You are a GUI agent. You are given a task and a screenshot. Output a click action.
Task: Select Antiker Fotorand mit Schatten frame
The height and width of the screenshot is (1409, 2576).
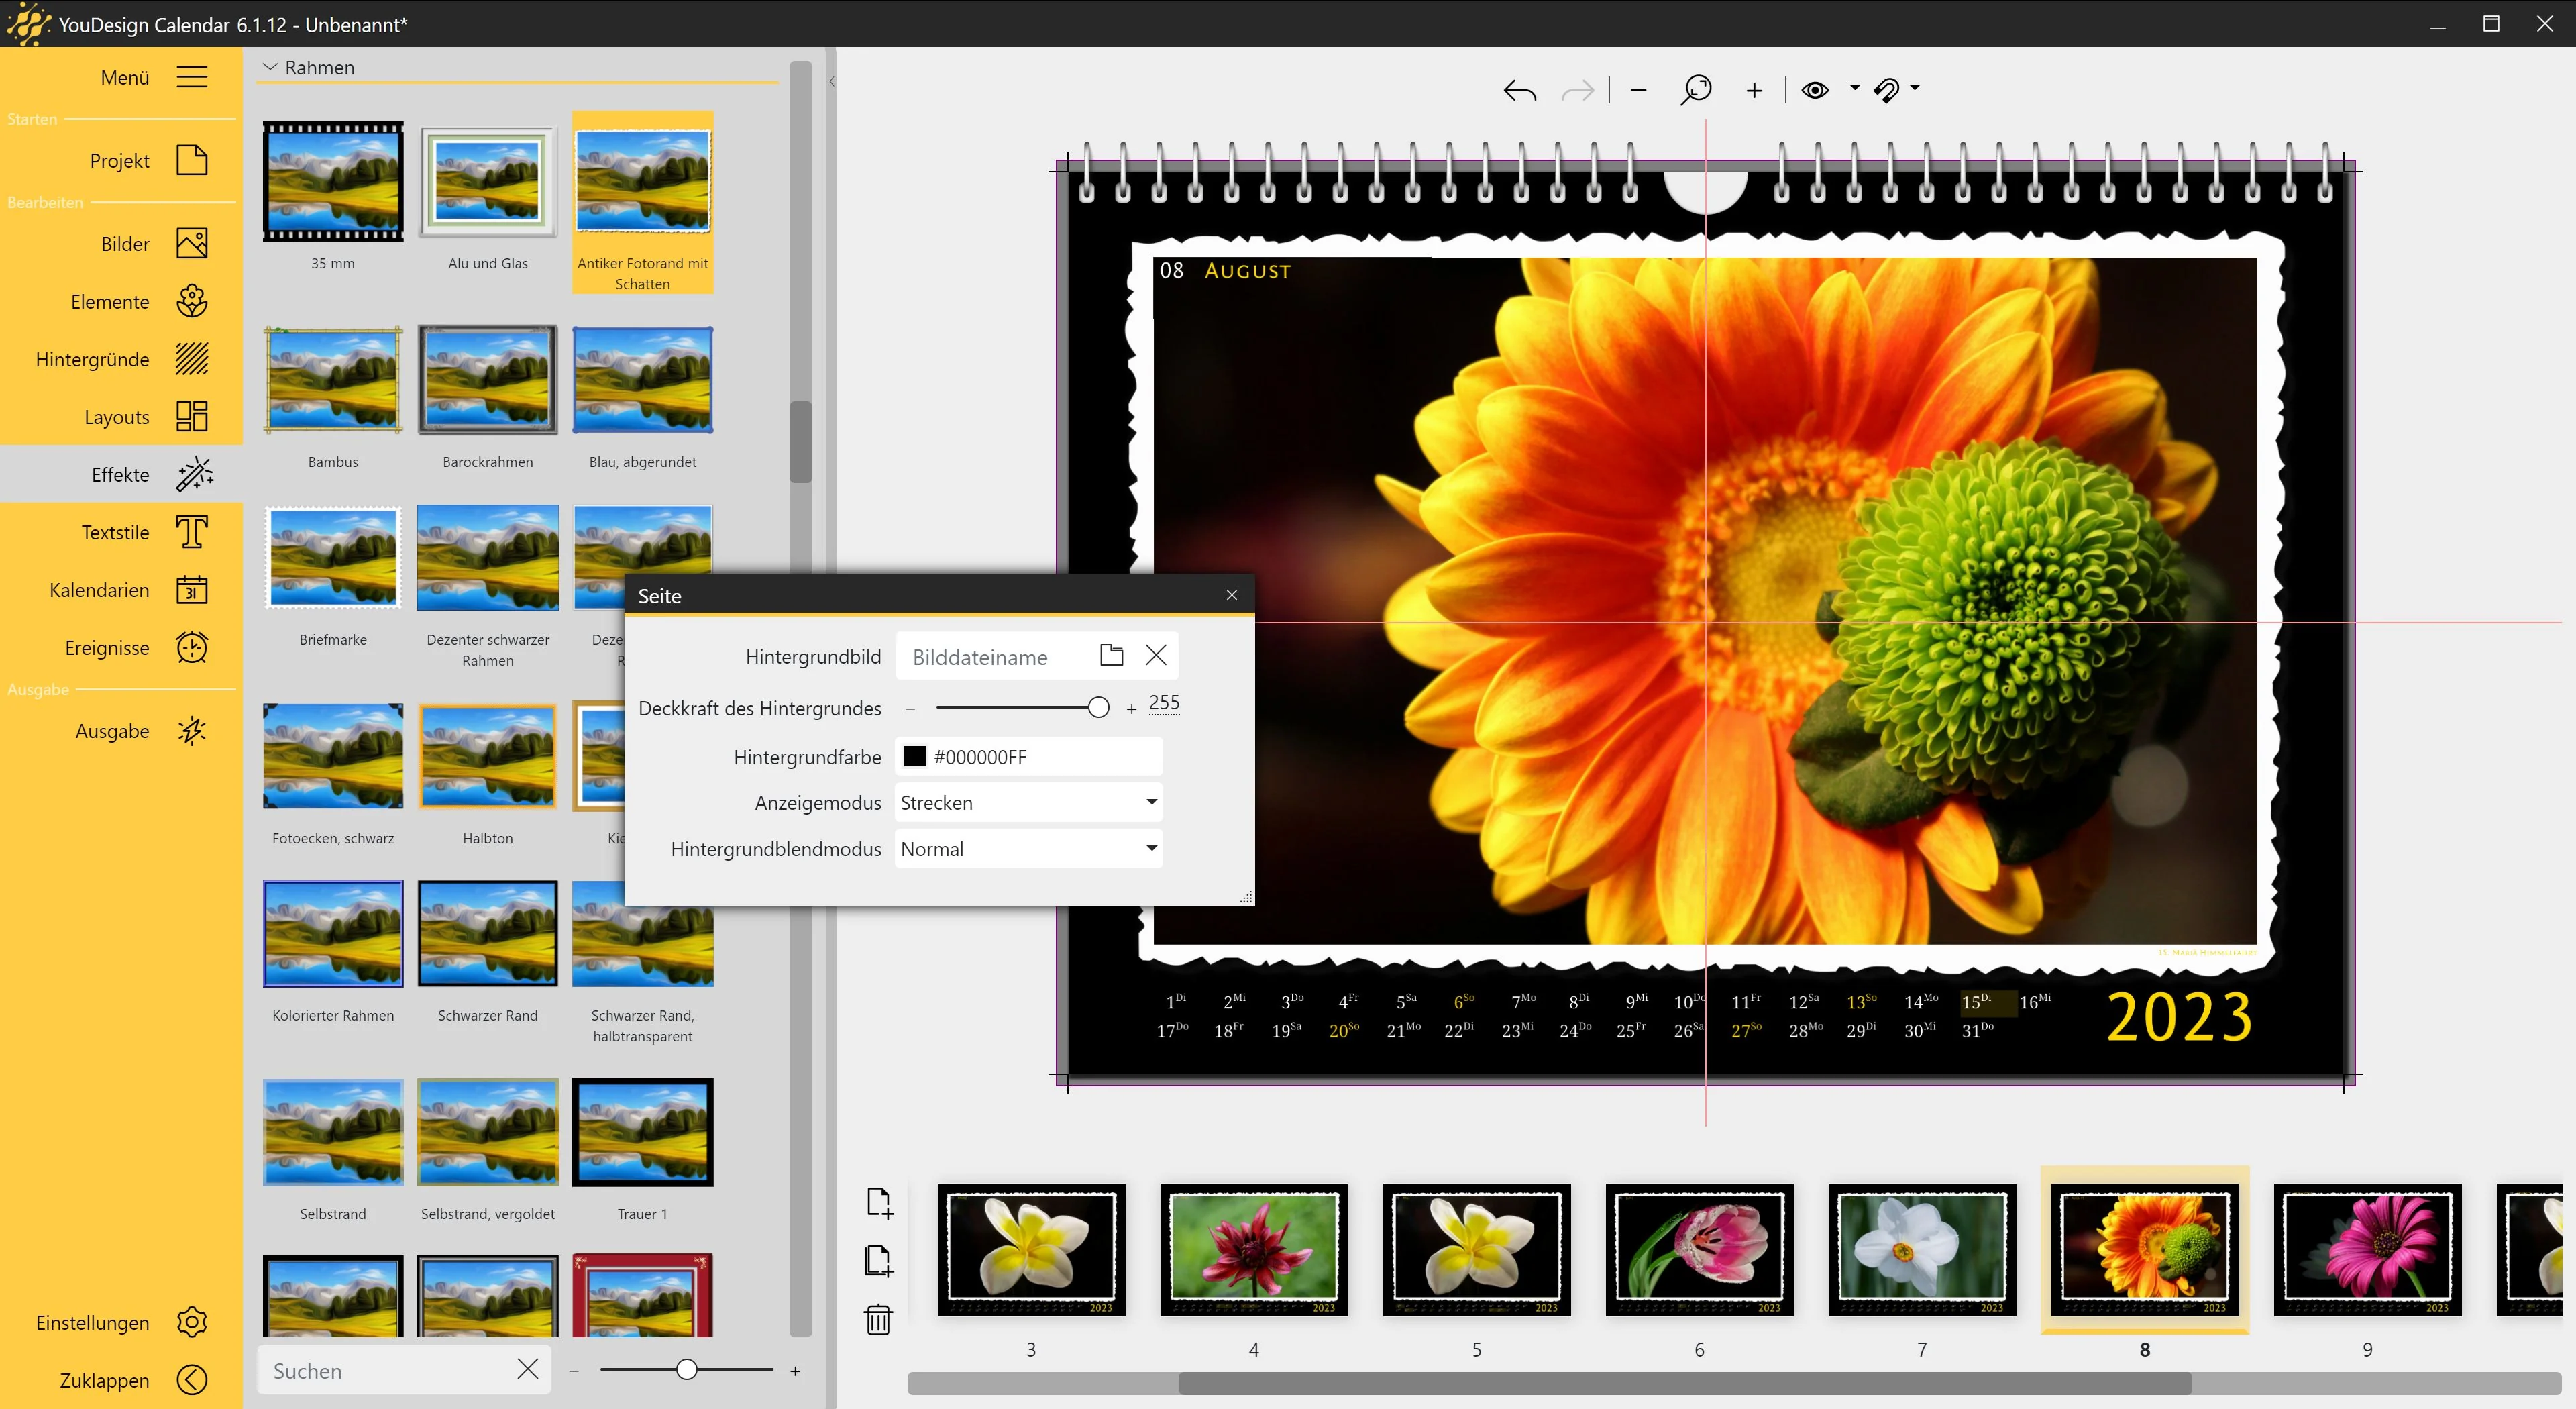643,202
